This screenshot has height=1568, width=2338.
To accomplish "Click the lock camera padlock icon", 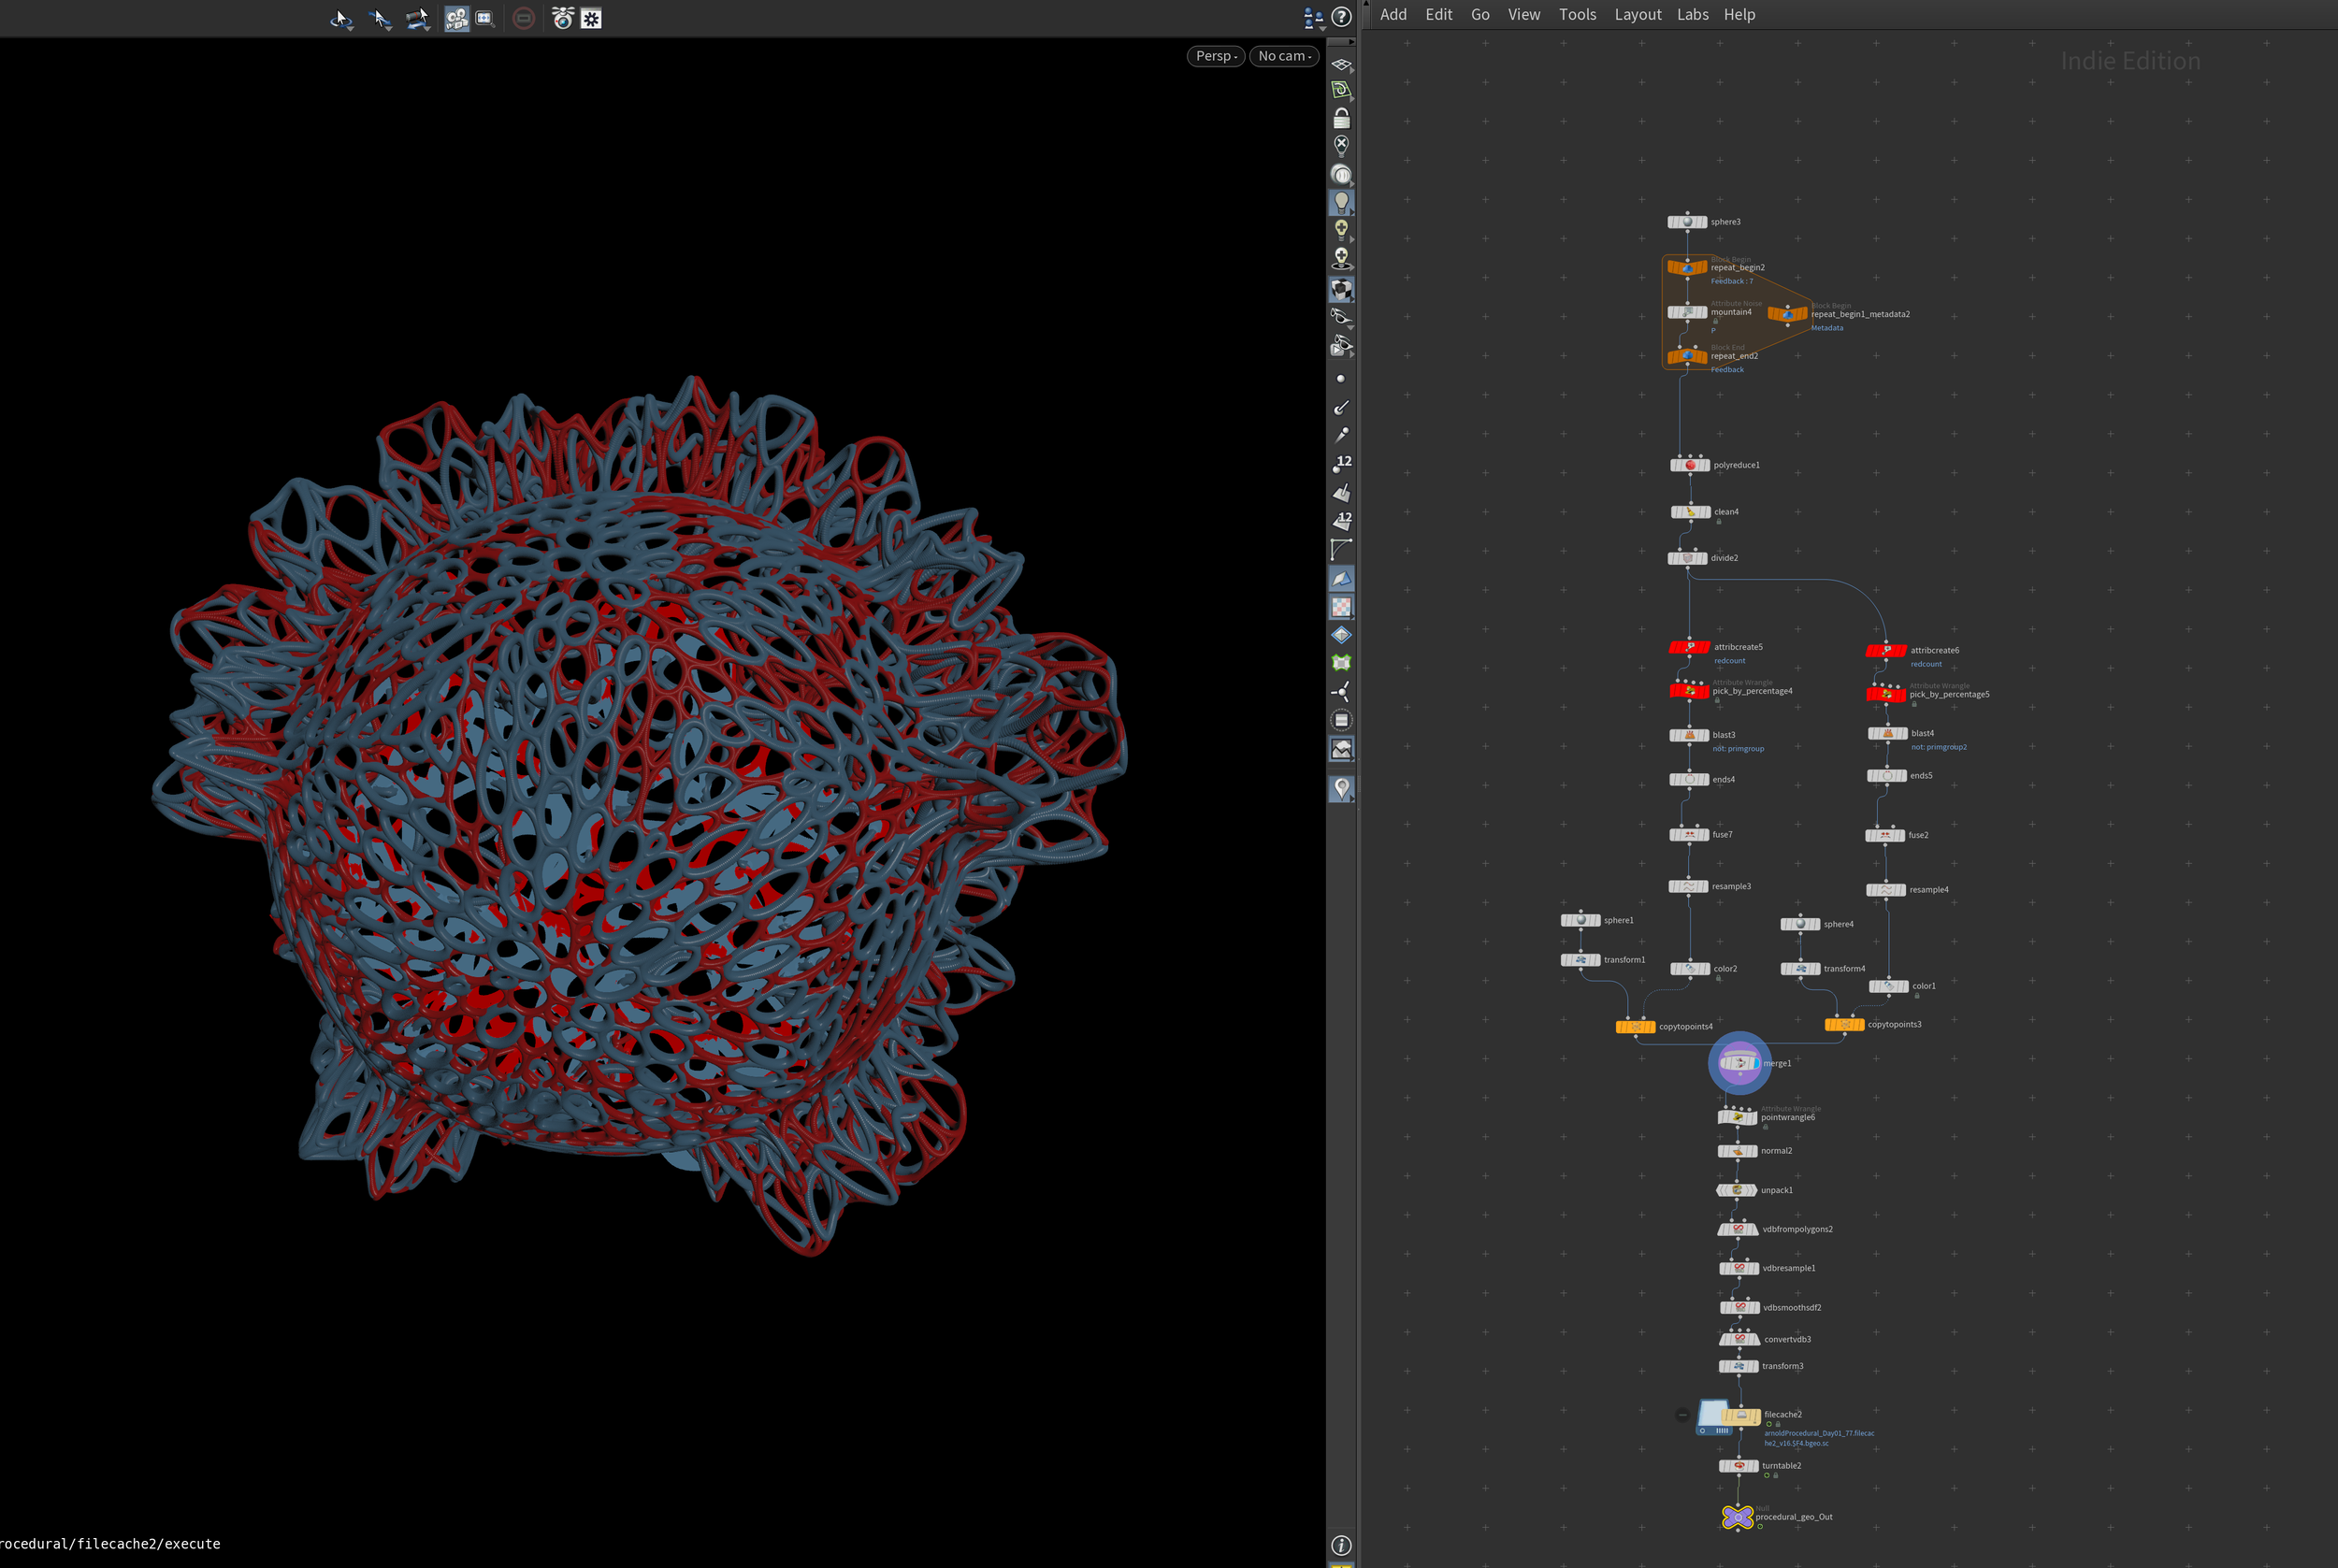I will pos(1341,119).
